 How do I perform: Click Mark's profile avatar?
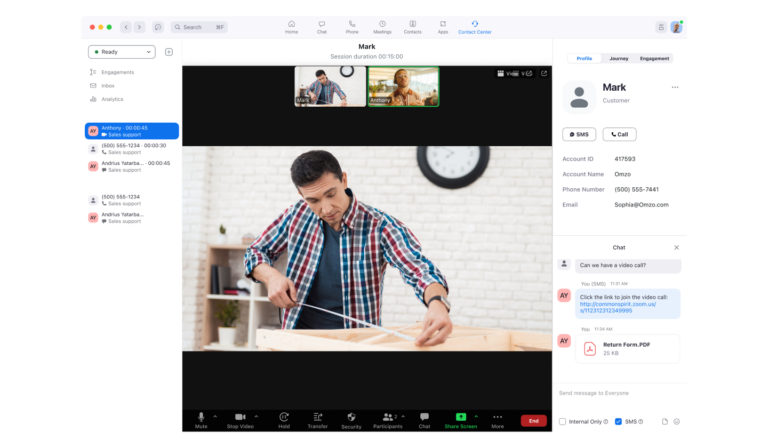click(x=579, y=97)
